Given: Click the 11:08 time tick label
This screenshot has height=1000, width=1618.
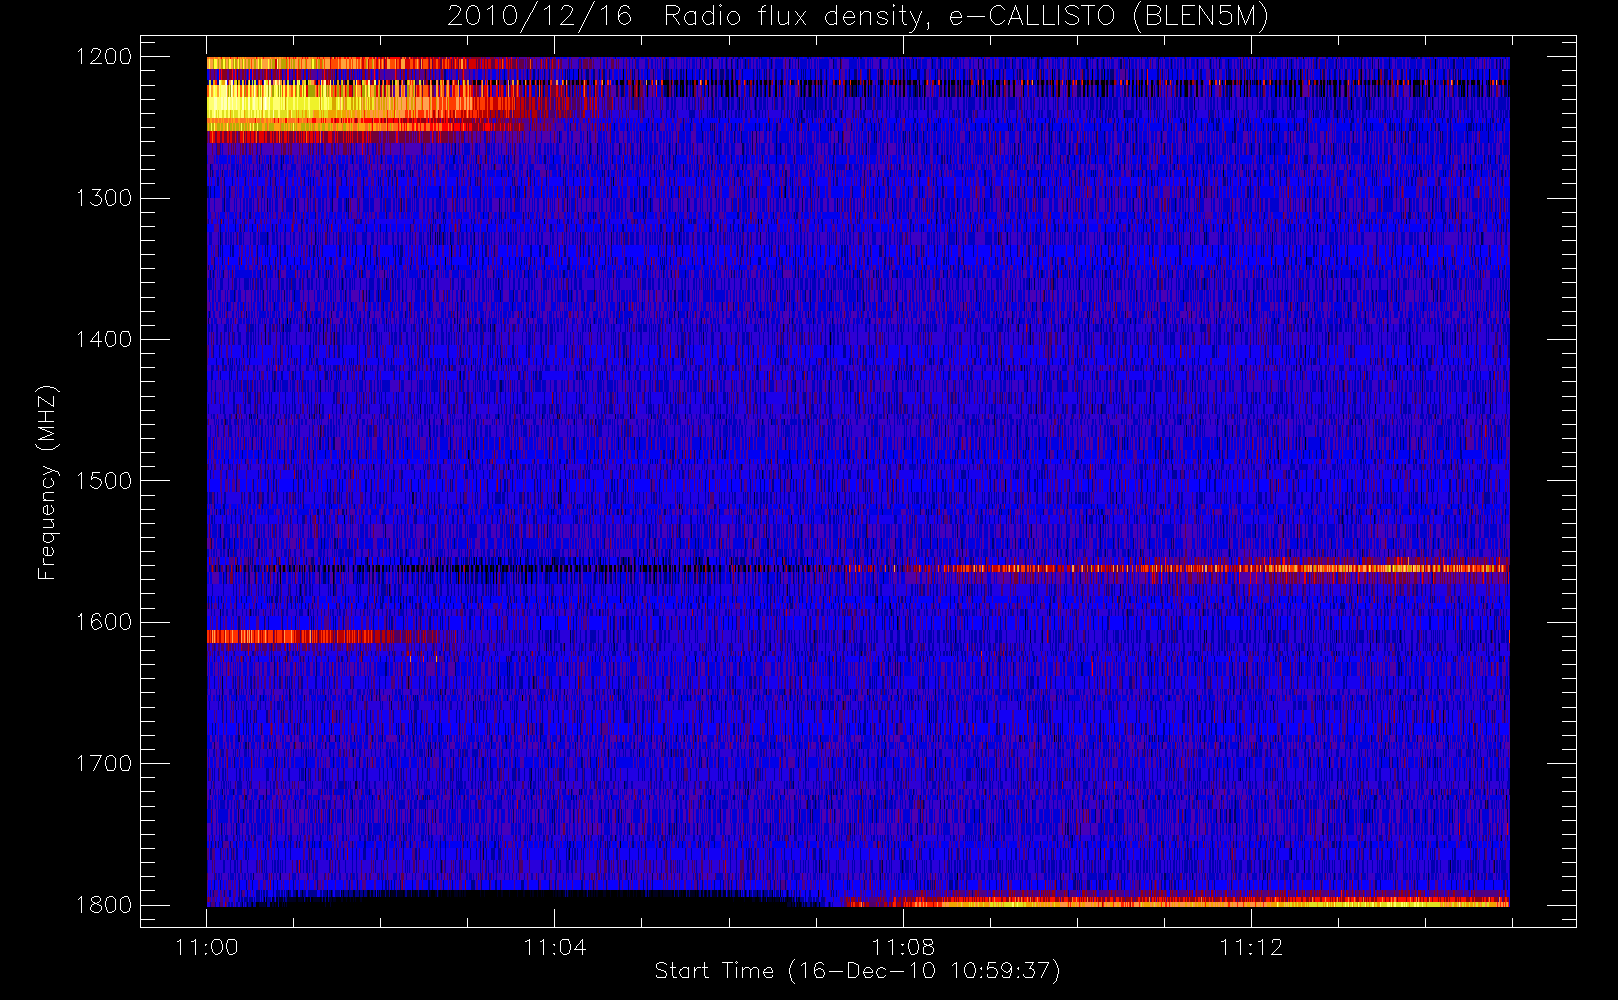Looking at the screenshot, I should [x=903, y=947].
